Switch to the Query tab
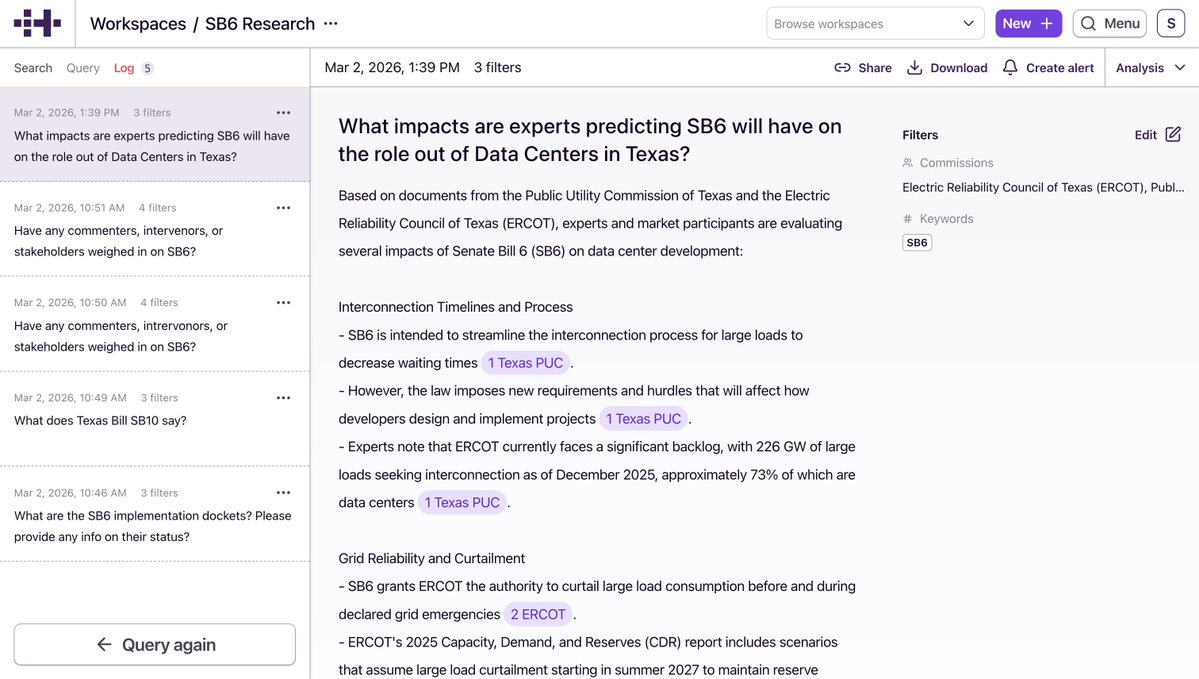 [x=83, y=68]
